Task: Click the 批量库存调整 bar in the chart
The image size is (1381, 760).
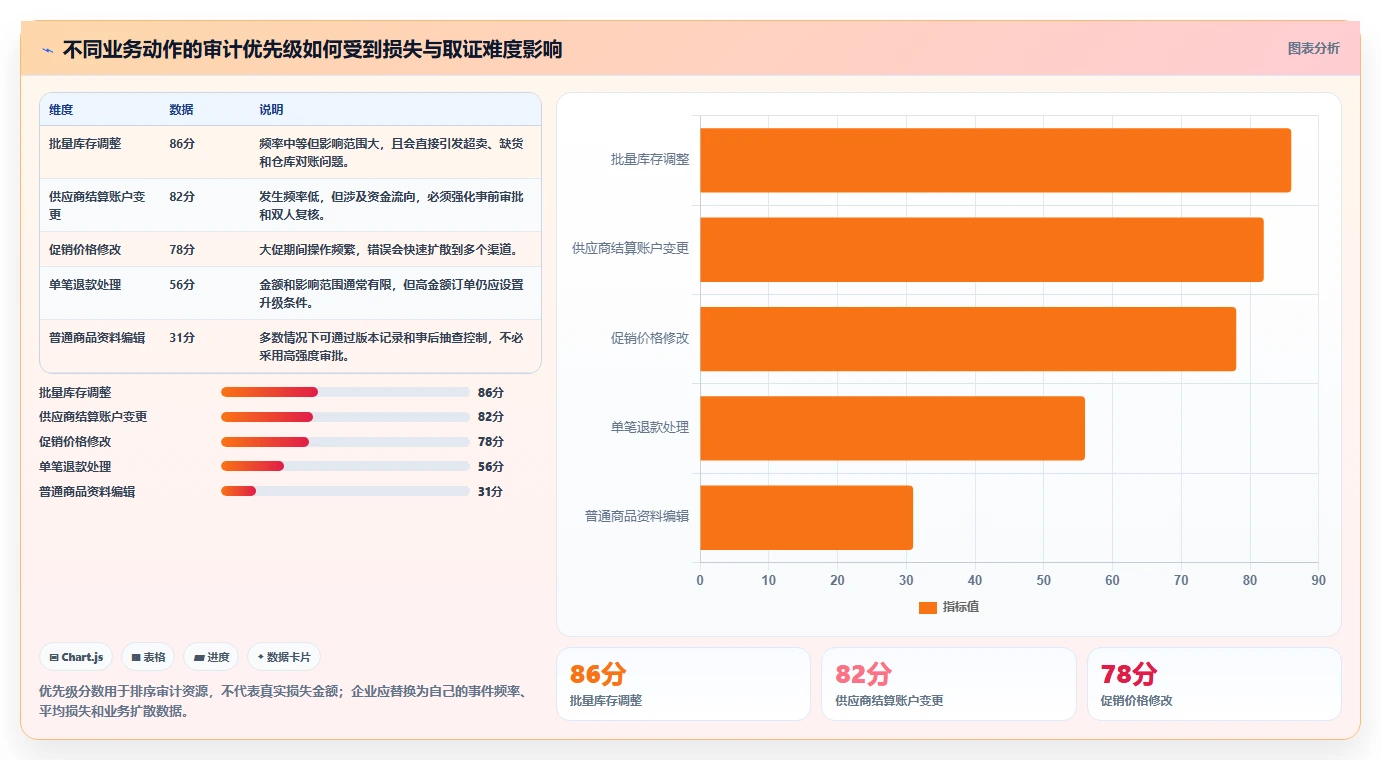Action: [995, 160]
